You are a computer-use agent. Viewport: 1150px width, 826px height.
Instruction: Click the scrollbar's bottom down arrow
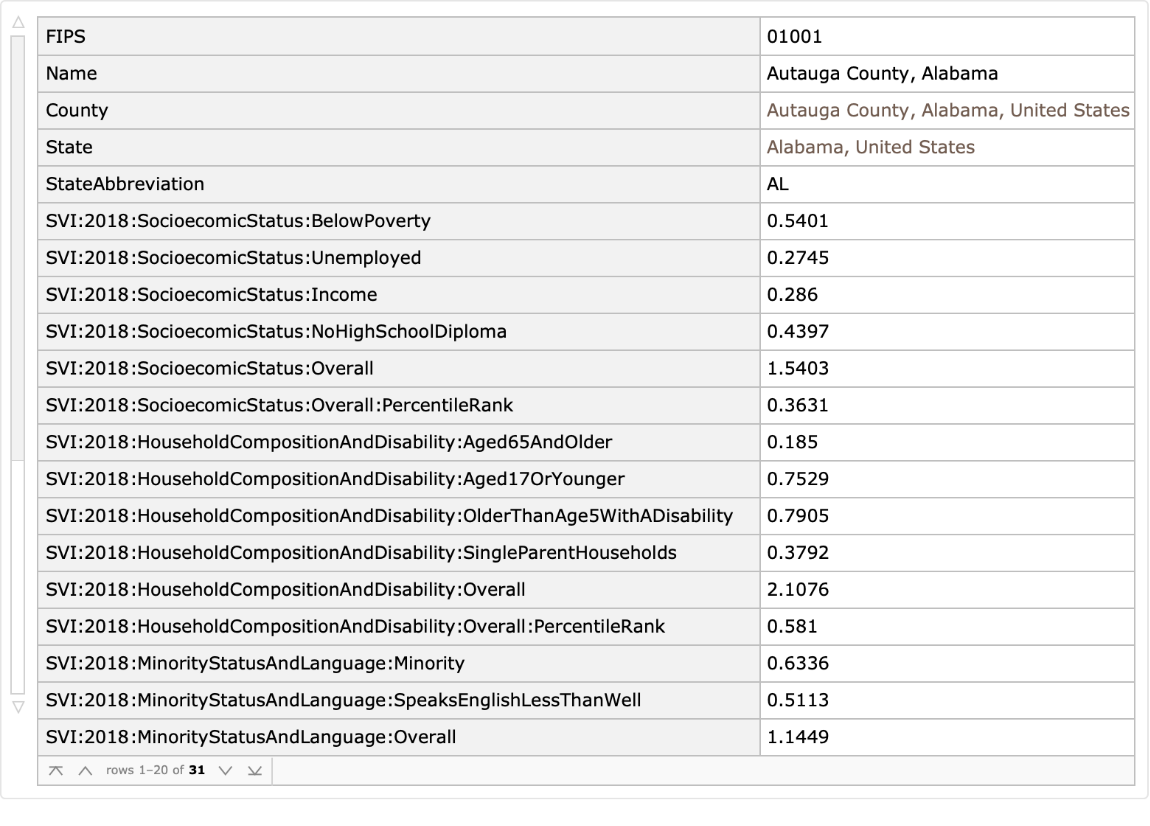pos(17,707)
